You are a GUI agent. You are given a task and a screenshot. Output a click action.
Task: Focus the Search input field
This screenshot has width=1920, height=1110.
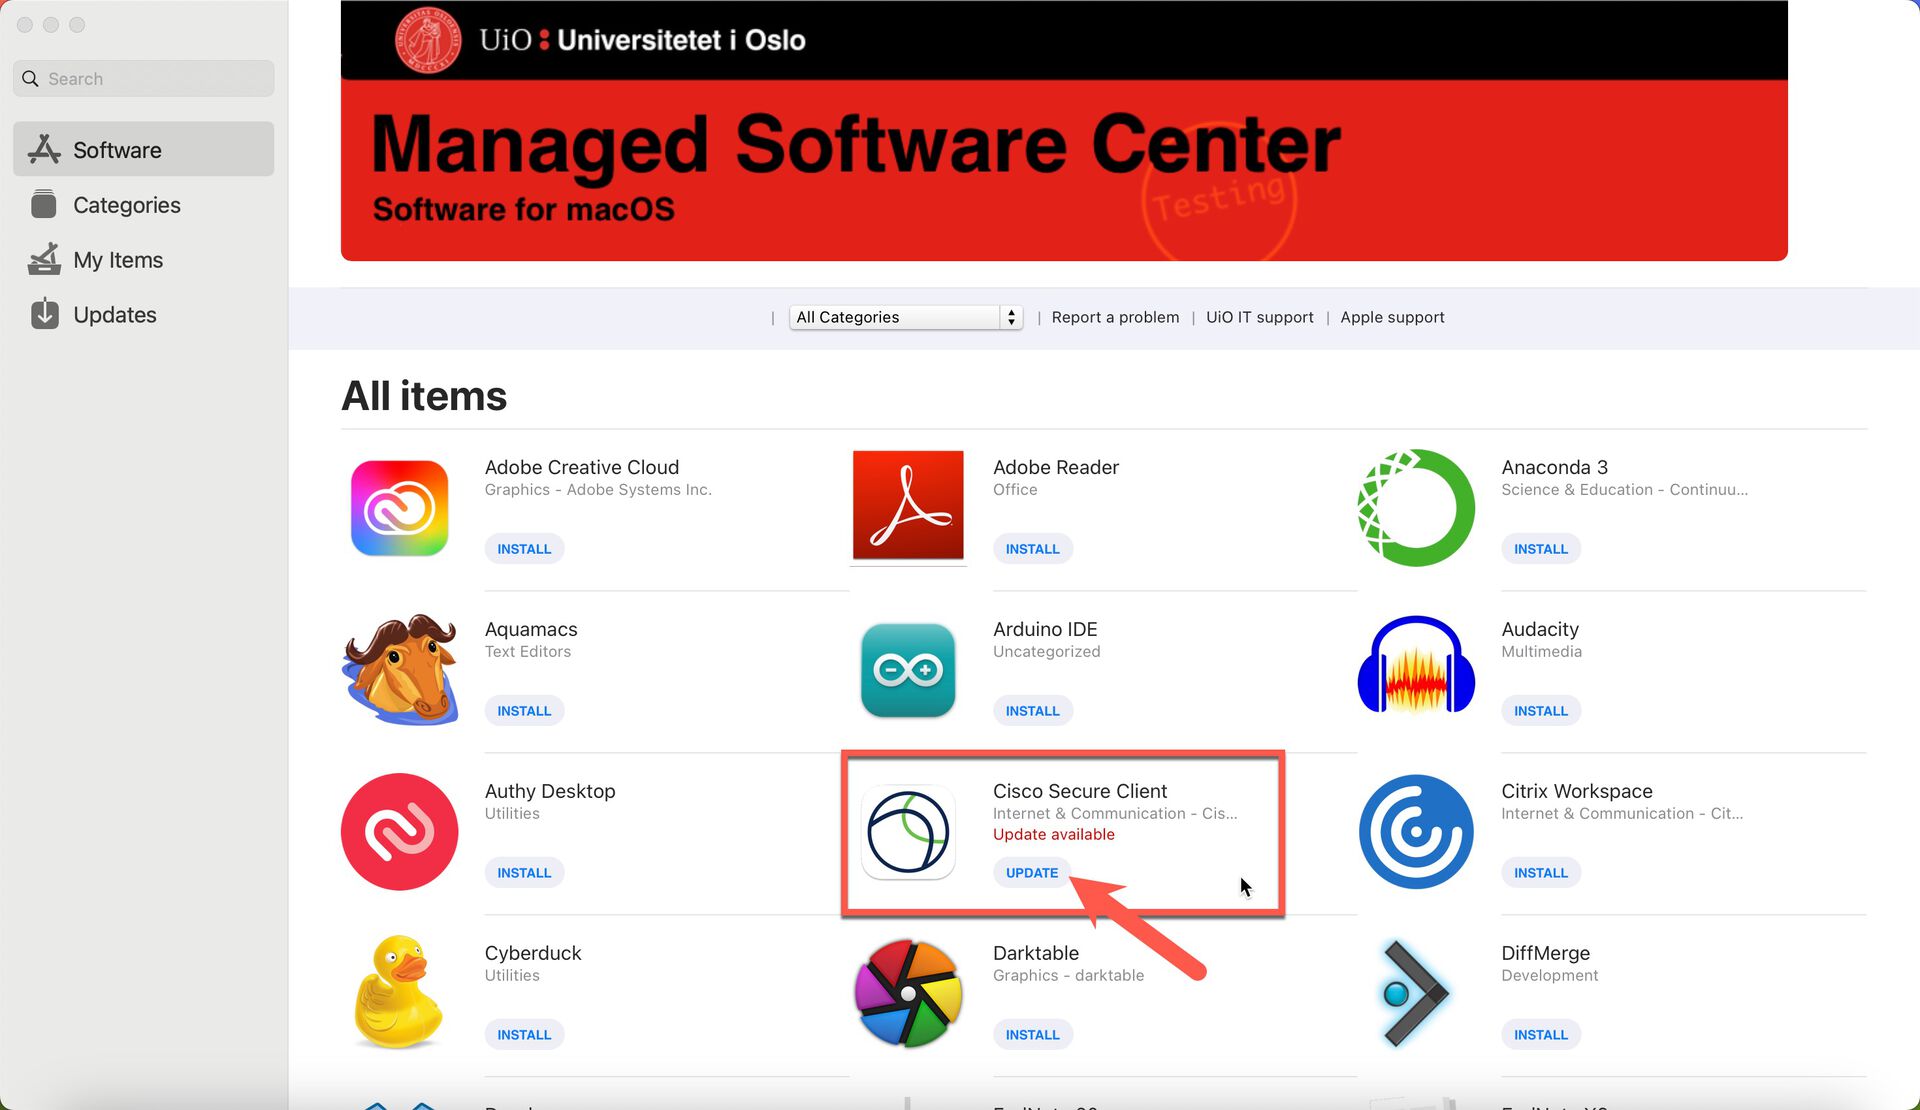pos(143,79)
